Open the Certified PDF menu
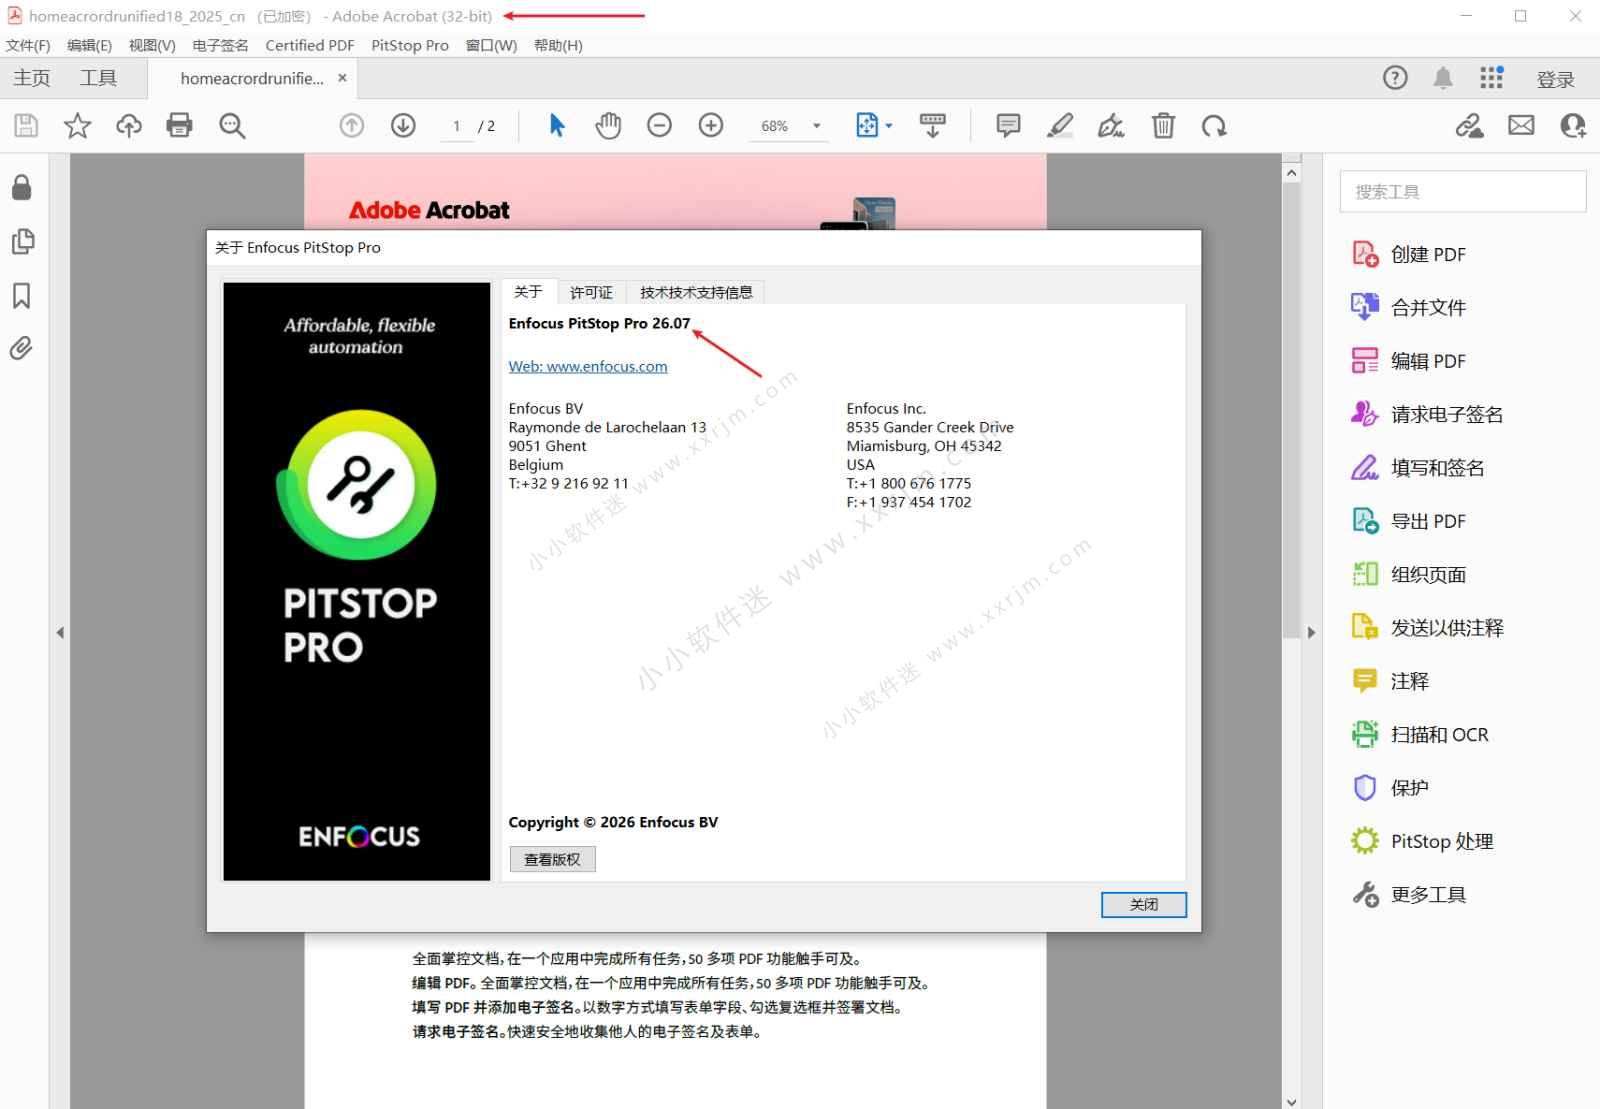Viewport: 1600px width, 1109px height. point(310,45)
